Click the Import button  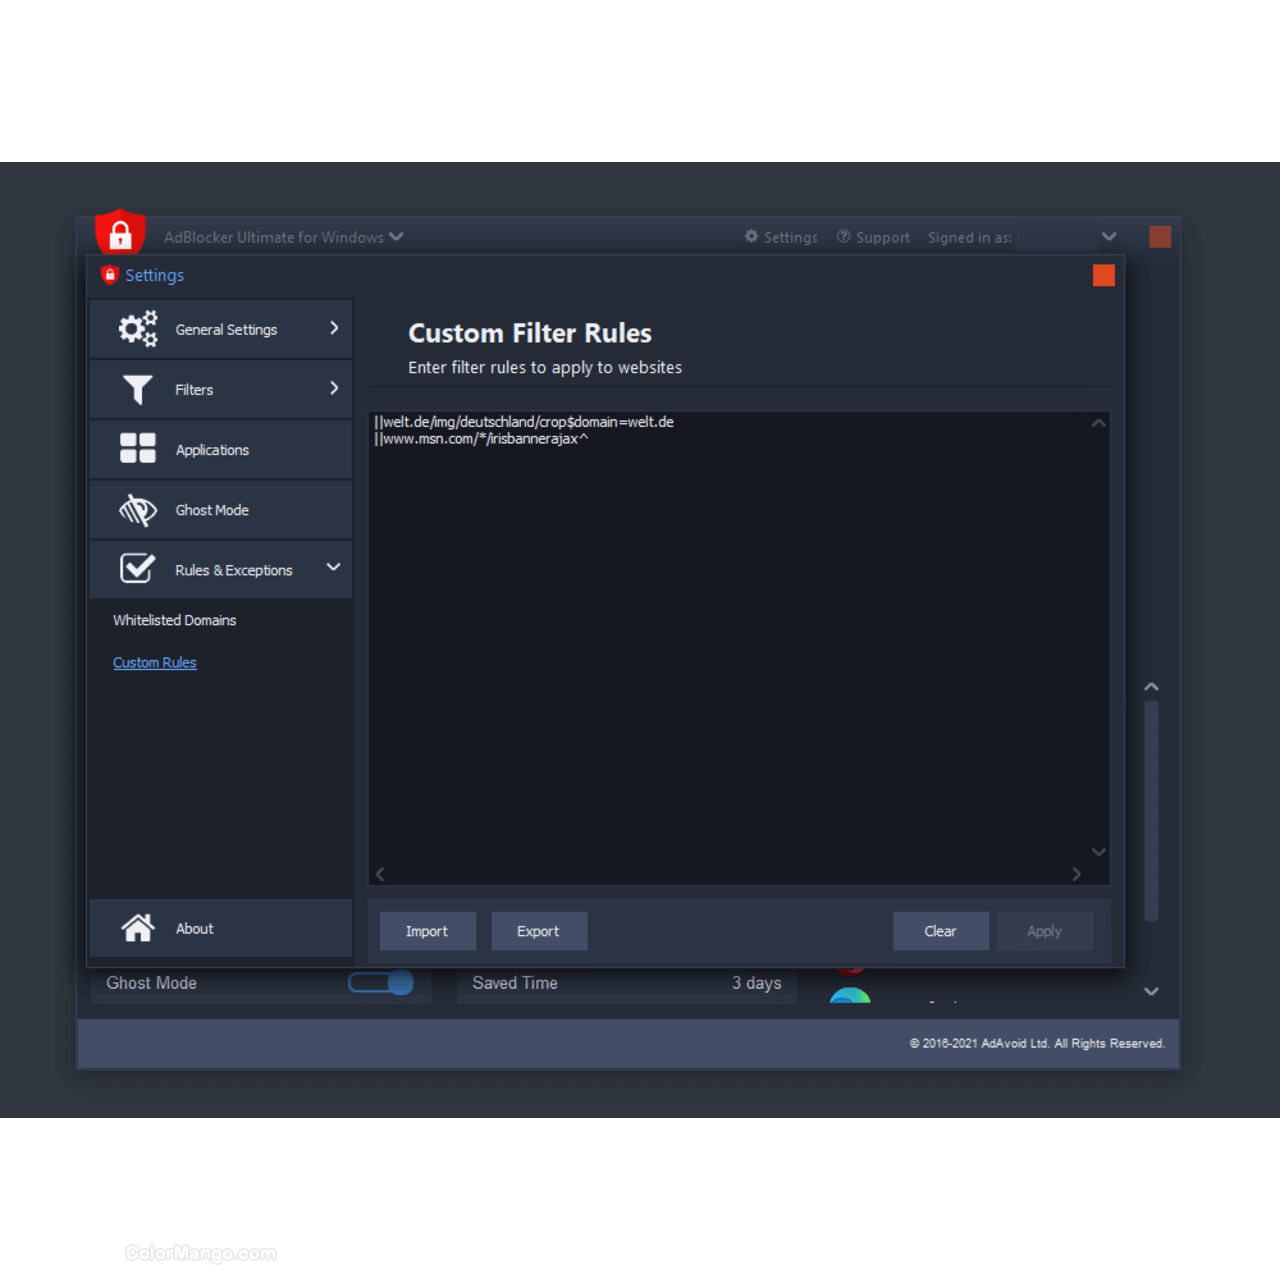[427, 931]
